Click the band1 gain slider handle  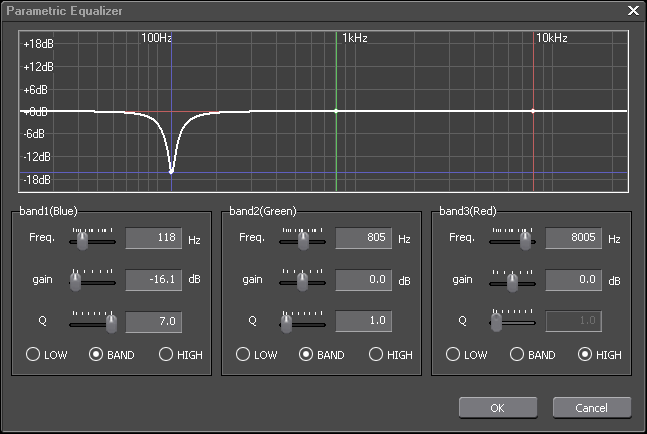(76, 282)
